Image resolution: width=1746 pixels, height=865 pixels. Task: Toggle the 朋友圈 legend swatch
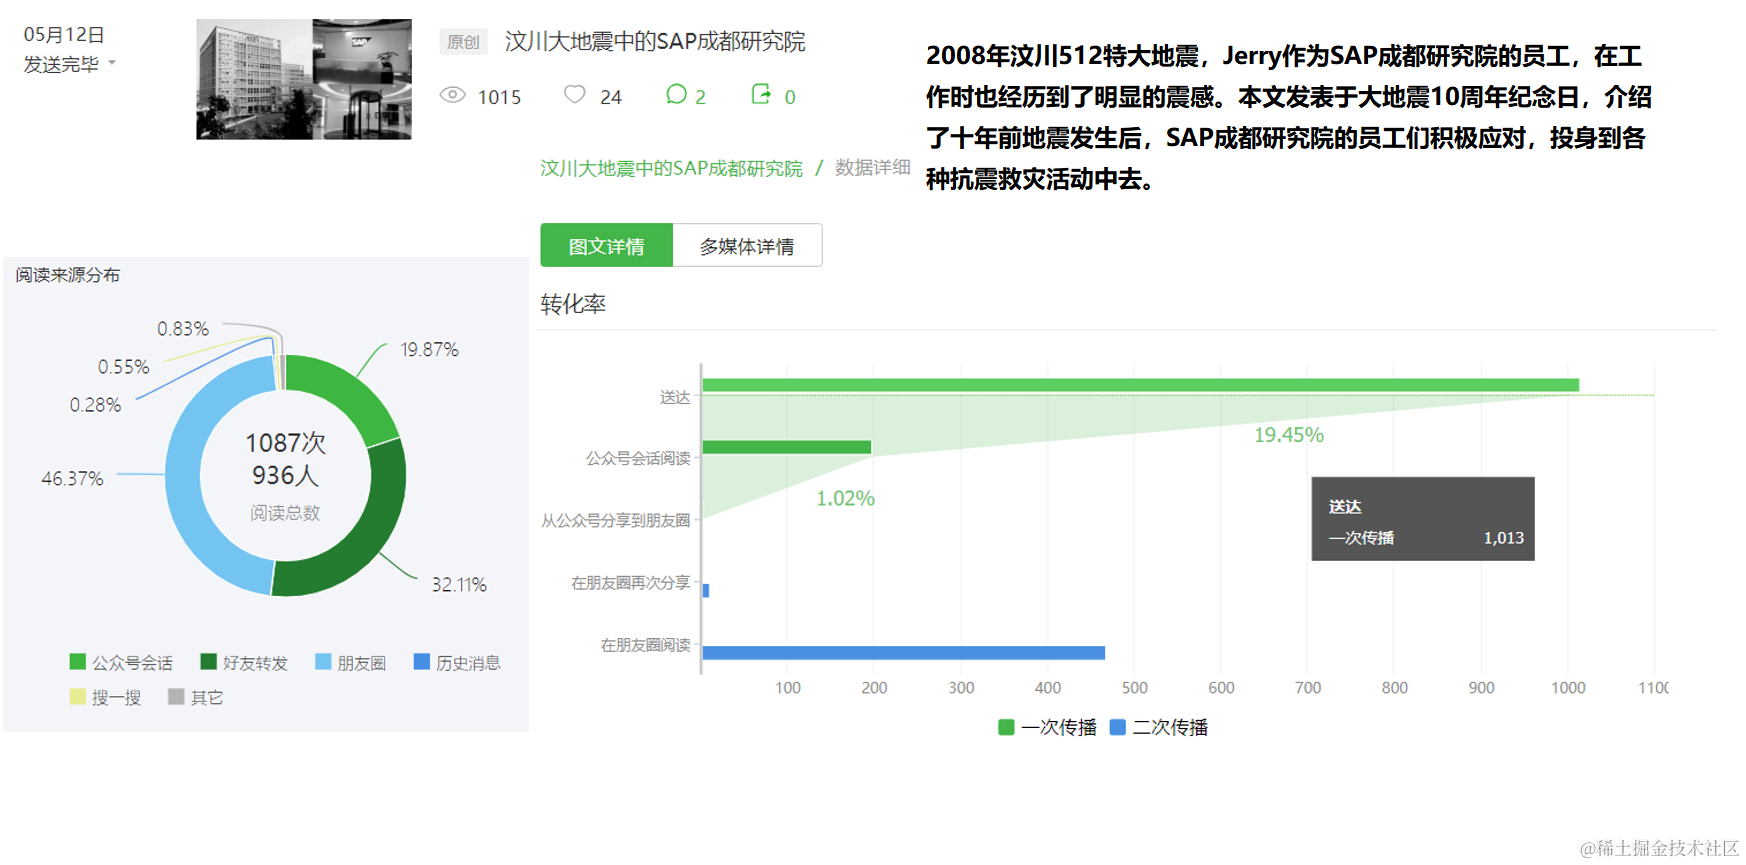323,662
